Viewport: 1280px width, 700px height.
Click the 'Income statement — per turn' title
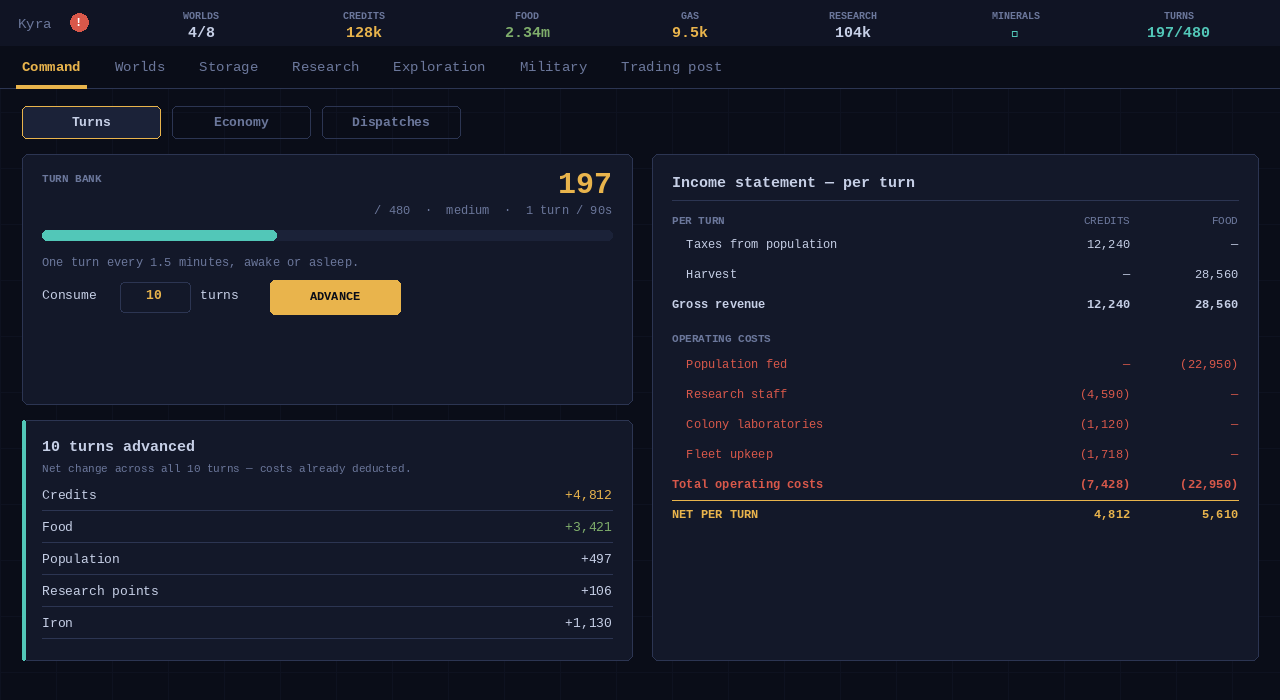[793, 183]
